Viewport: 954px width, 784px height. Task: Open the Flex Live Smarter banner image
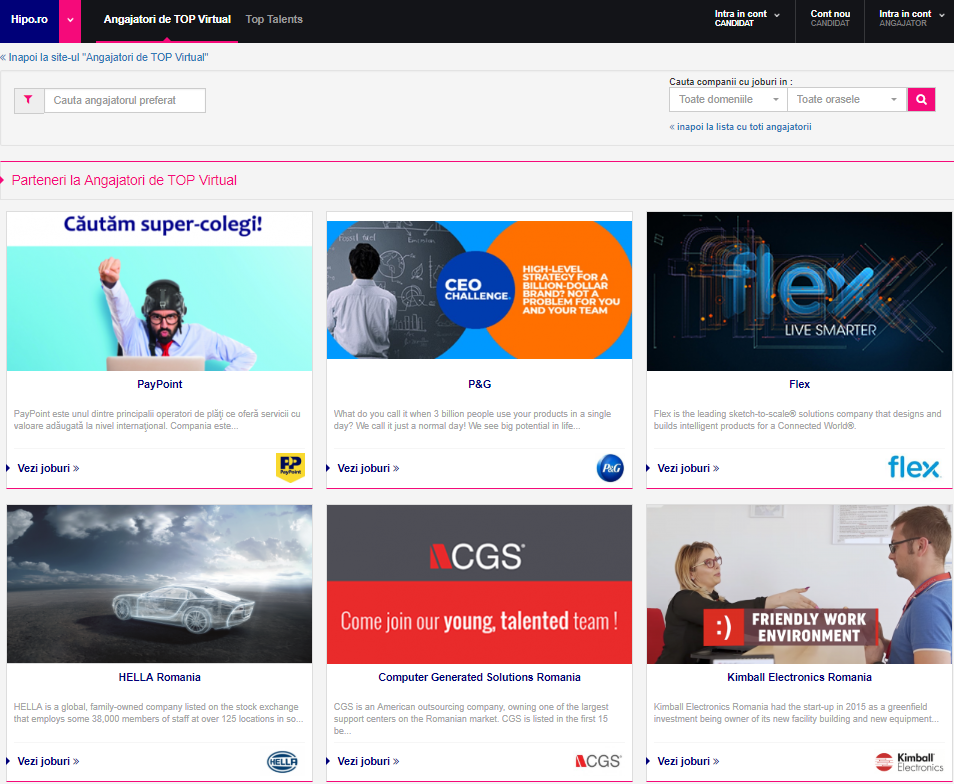[x=799, y=291]
